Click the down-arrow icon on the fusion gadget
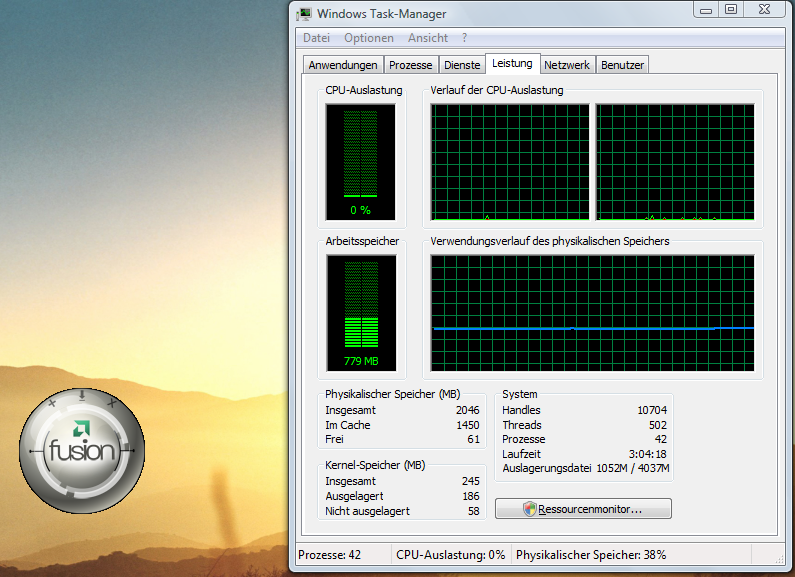The width and height of the screenshot is (795, 577). [82, 396]
